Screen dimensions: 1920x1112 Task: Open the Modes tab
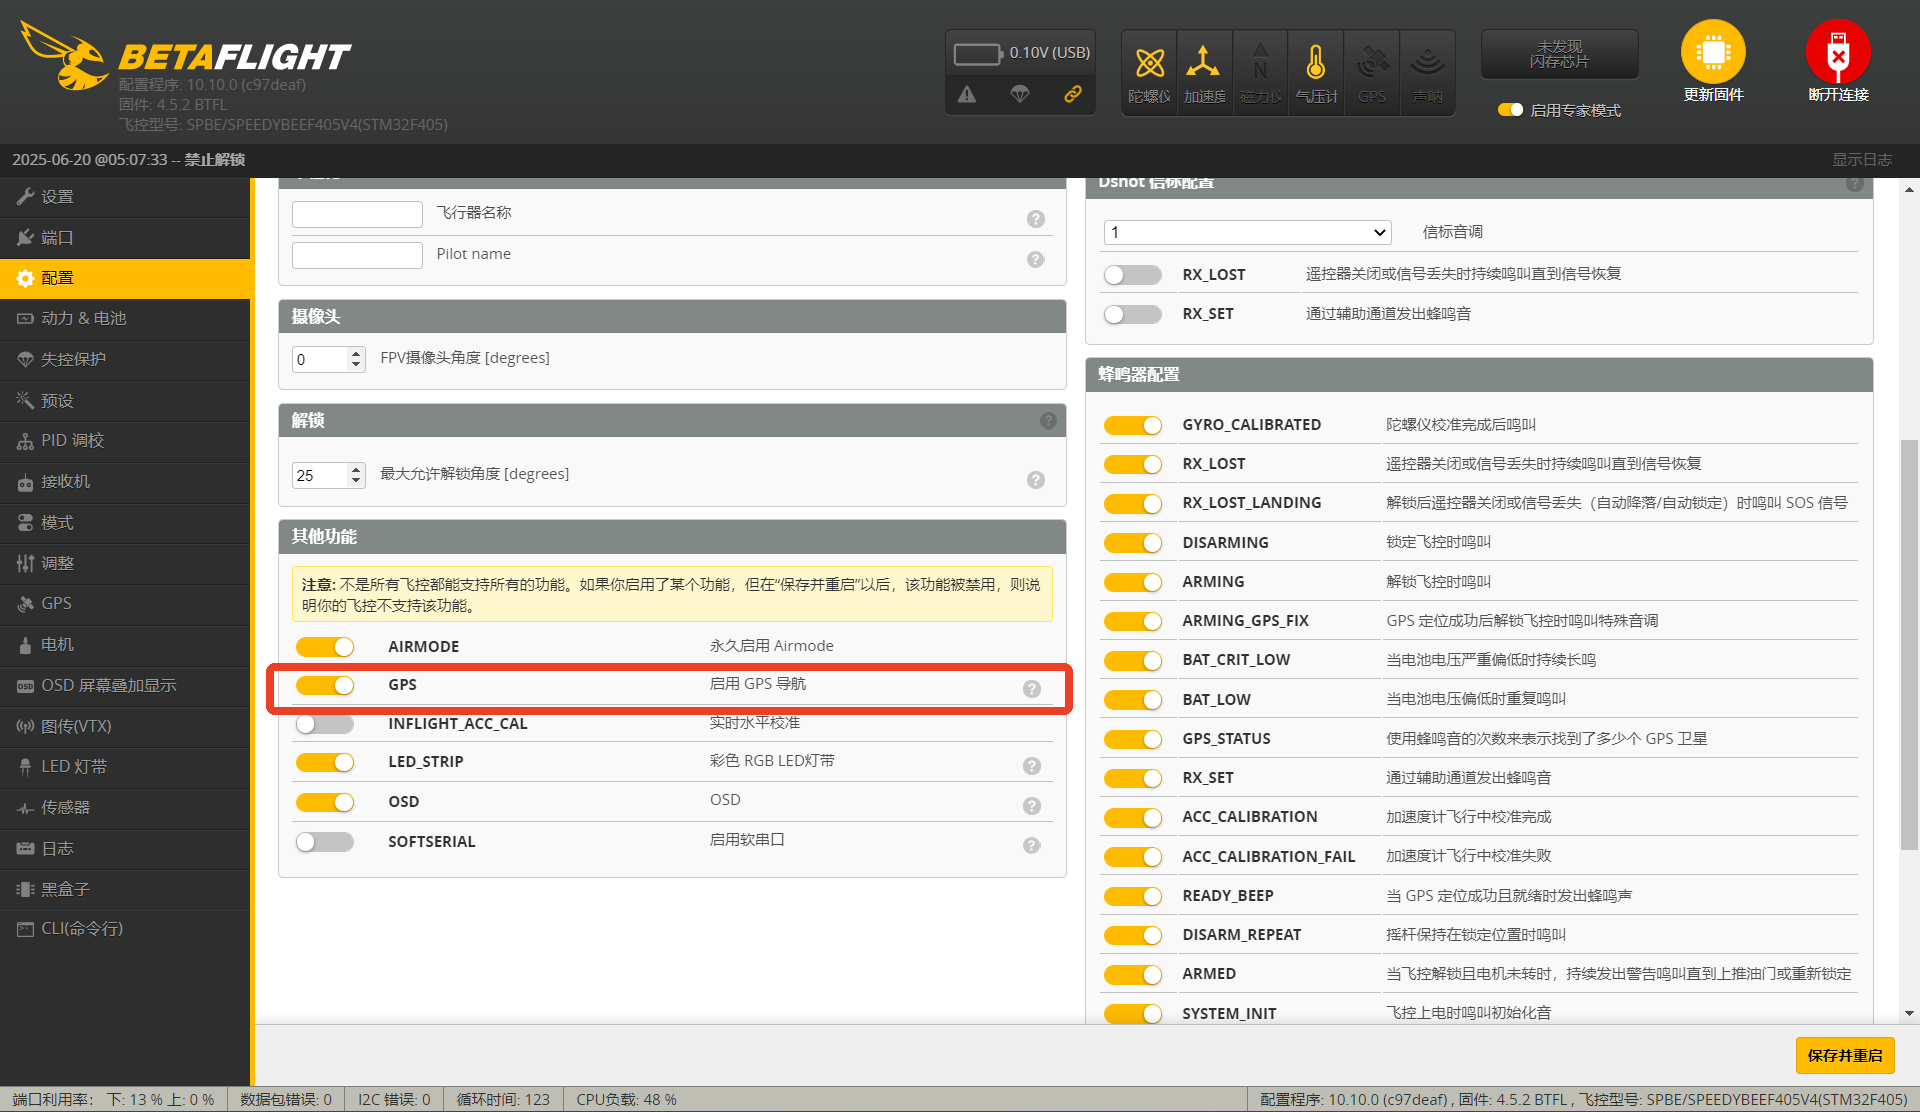(x=125, y=523)
